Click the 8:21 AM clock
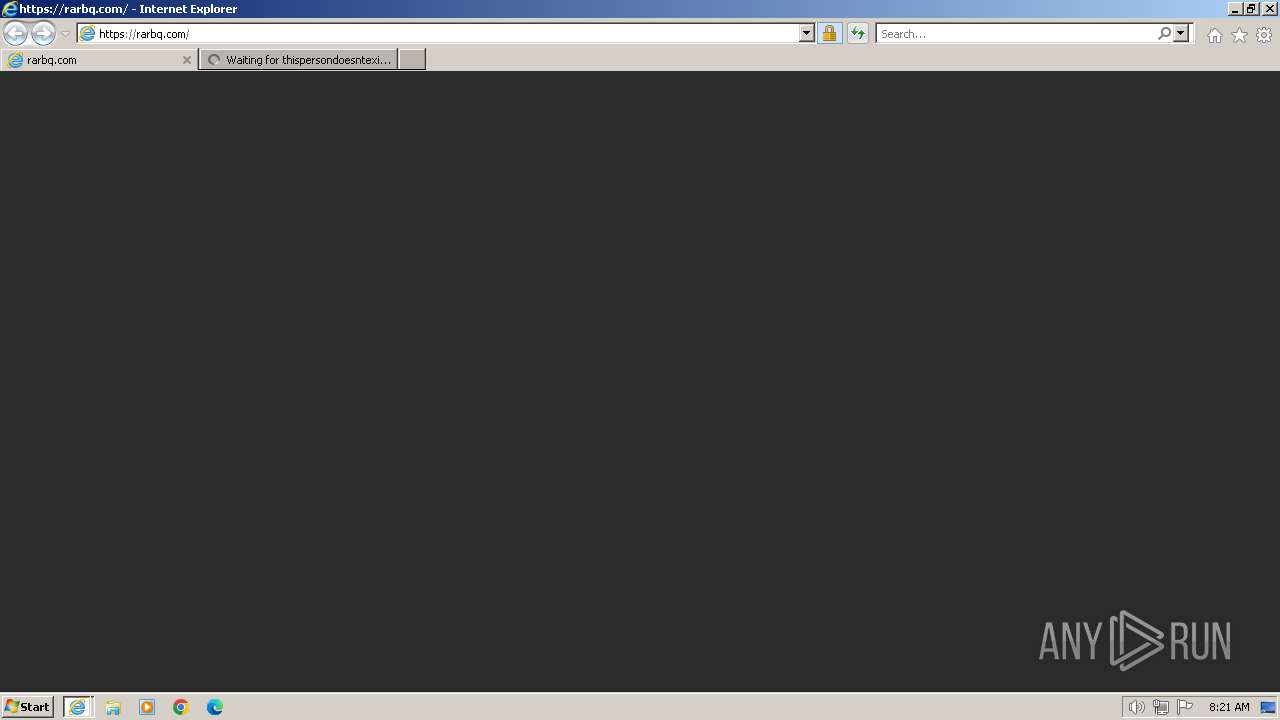This screenshot has height=720, width=1280. (1229, 707)
